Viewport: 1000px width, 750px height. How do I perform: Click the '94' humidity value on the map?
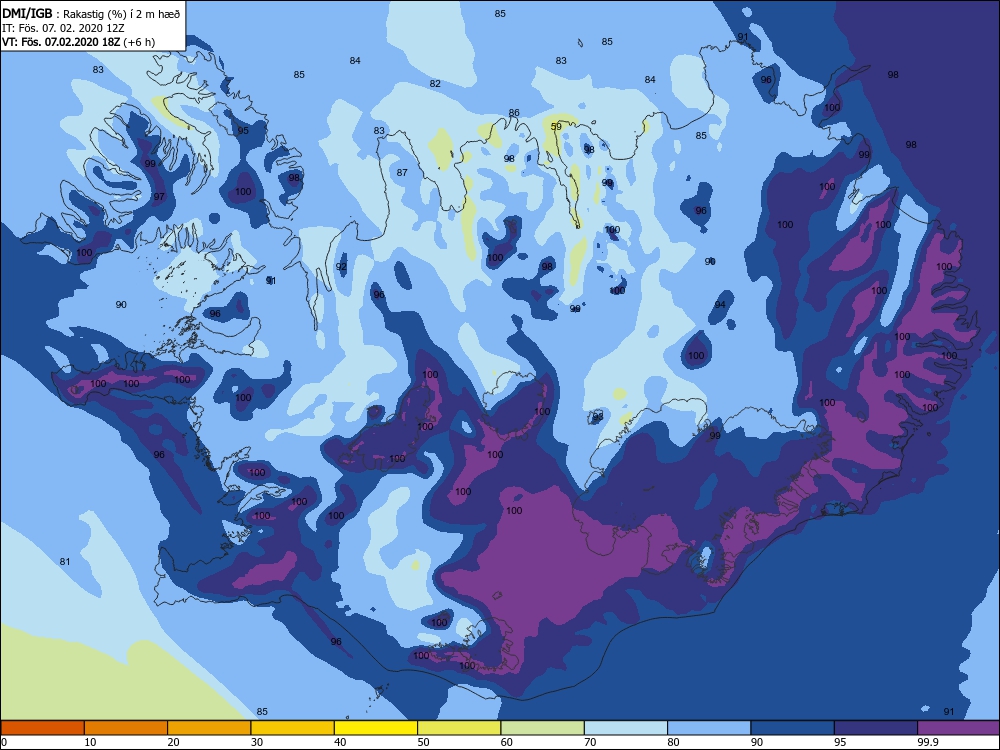720,304
